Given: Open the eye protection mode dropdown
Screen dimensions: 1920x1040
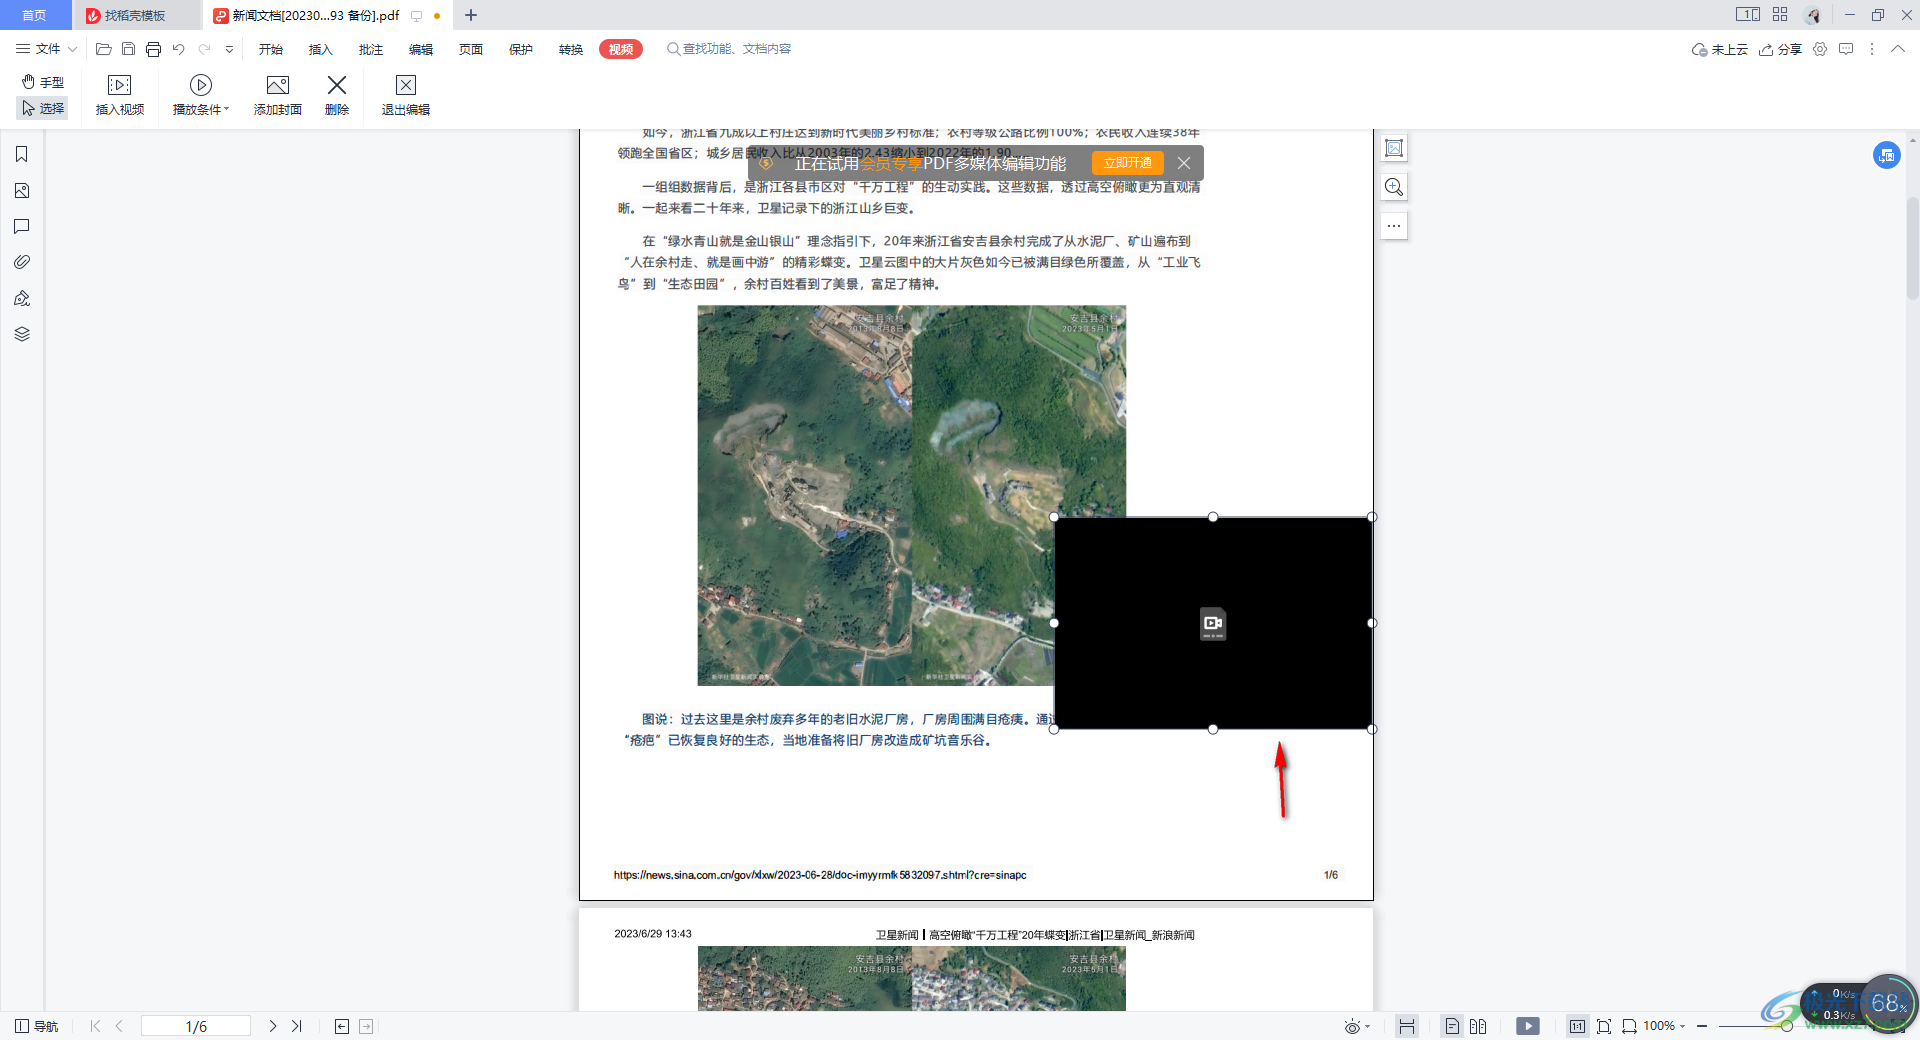Looking at the screenshot, I should 1357,1026.
